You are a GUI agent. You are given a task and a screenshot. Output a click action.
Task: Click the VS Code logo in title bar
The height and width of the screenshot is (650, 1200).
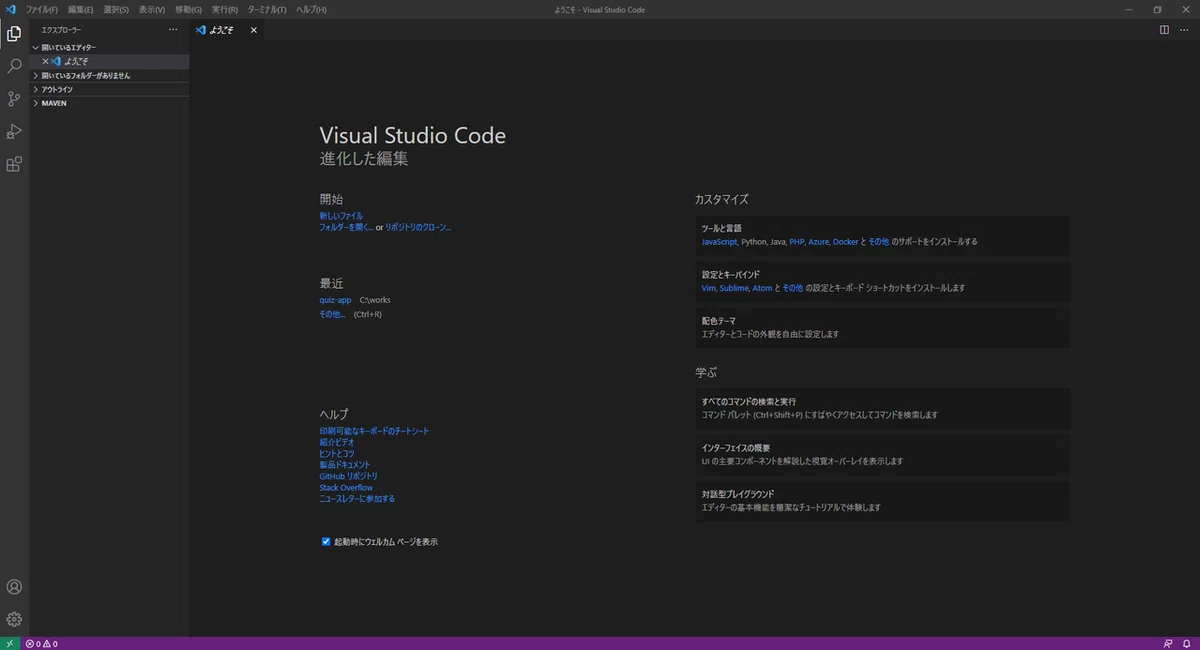click(x=10, y=9)
